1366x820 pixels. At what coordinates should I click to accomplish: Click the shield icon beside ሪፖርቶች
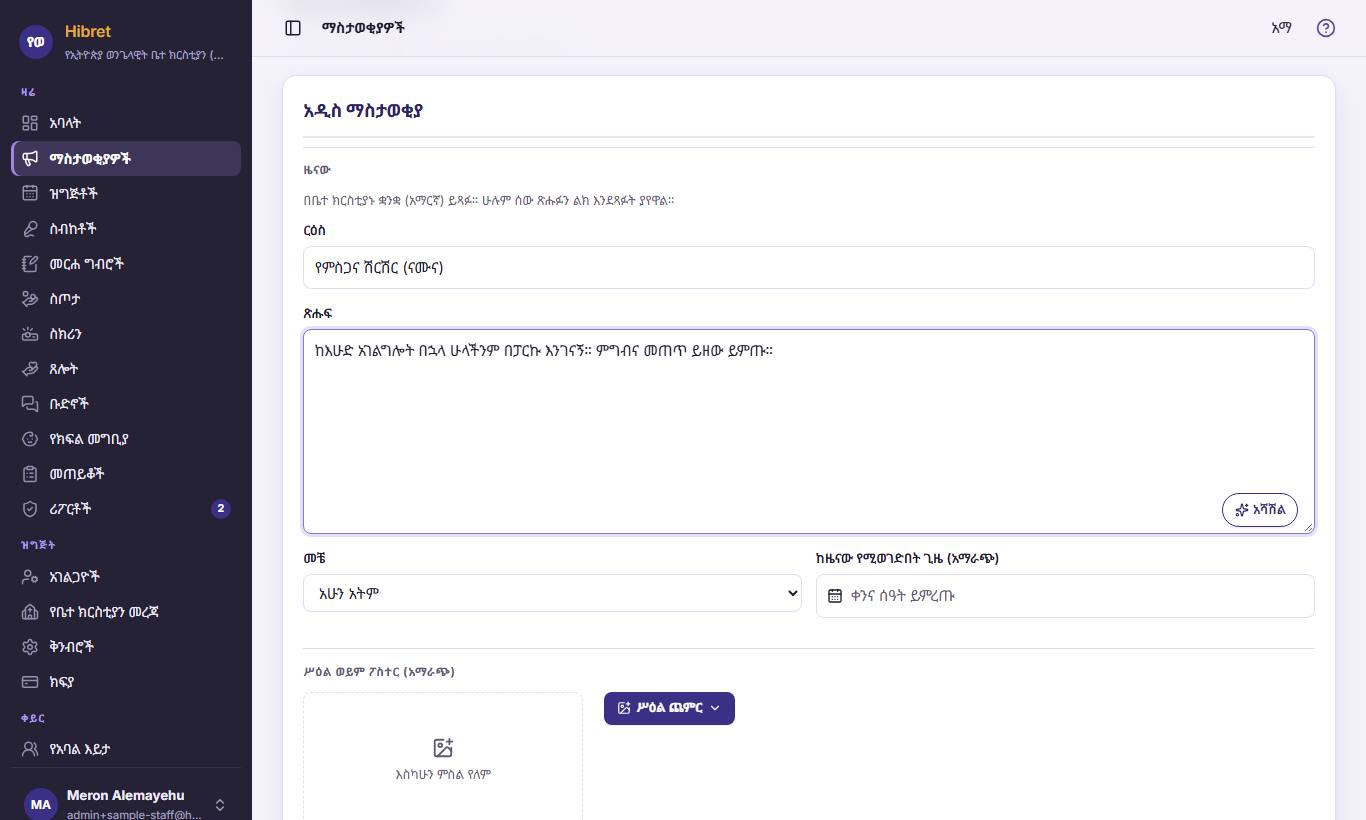click(30, 509)
